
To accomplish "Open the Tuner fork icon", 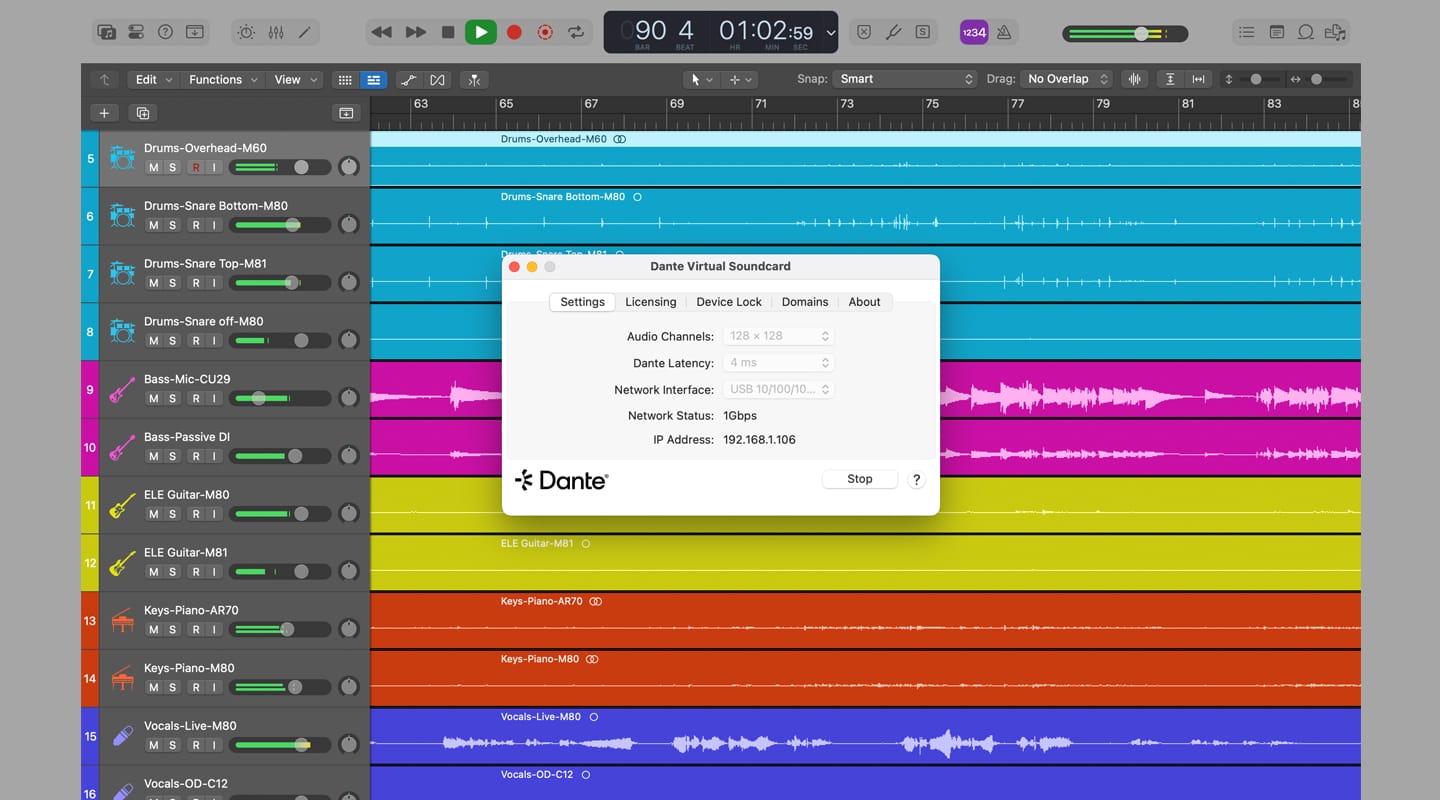I will [894, 32].
